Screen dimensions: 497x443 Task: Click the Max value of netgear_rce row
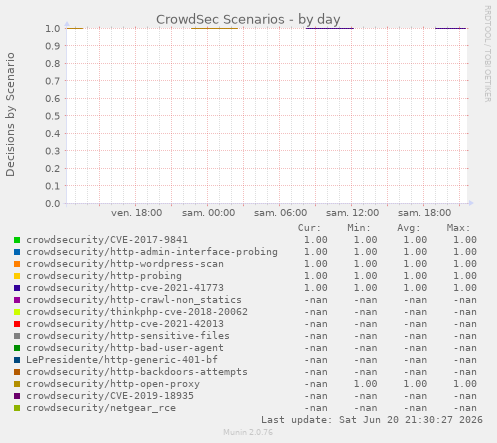465,408
